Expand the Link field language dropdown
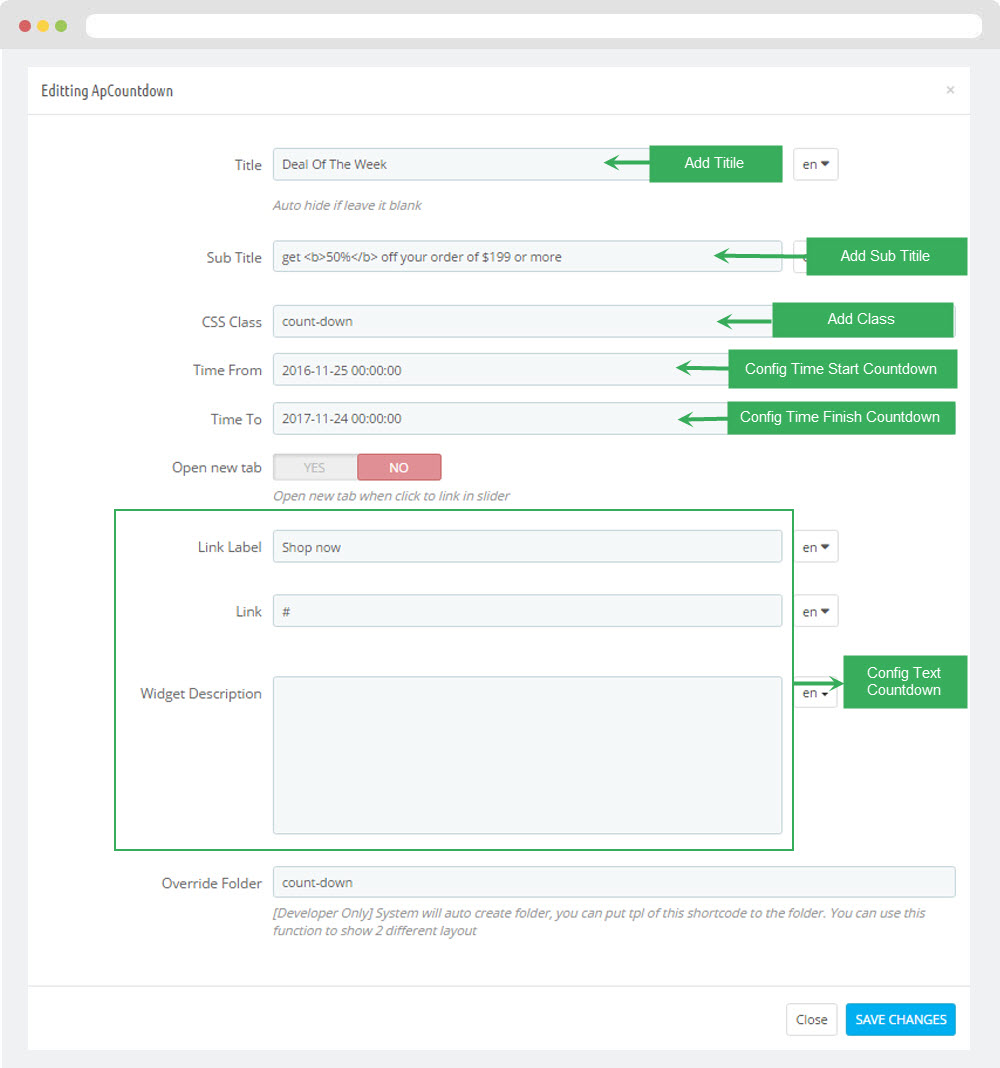This screenshot has width=1000, height=1068. tap(815, 612)
